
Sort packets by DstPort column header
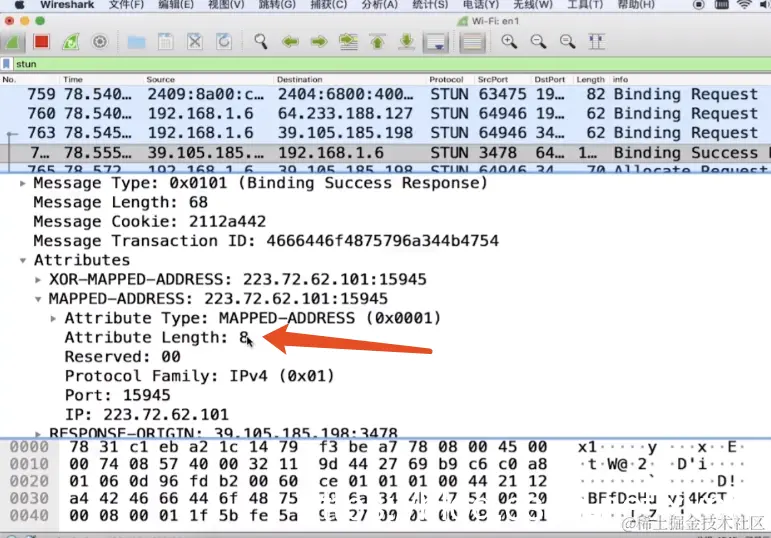(550, 79)
